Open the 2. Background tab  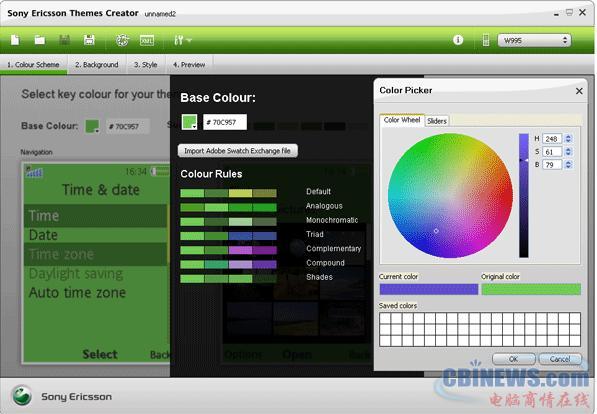click(x=97, y=65)
